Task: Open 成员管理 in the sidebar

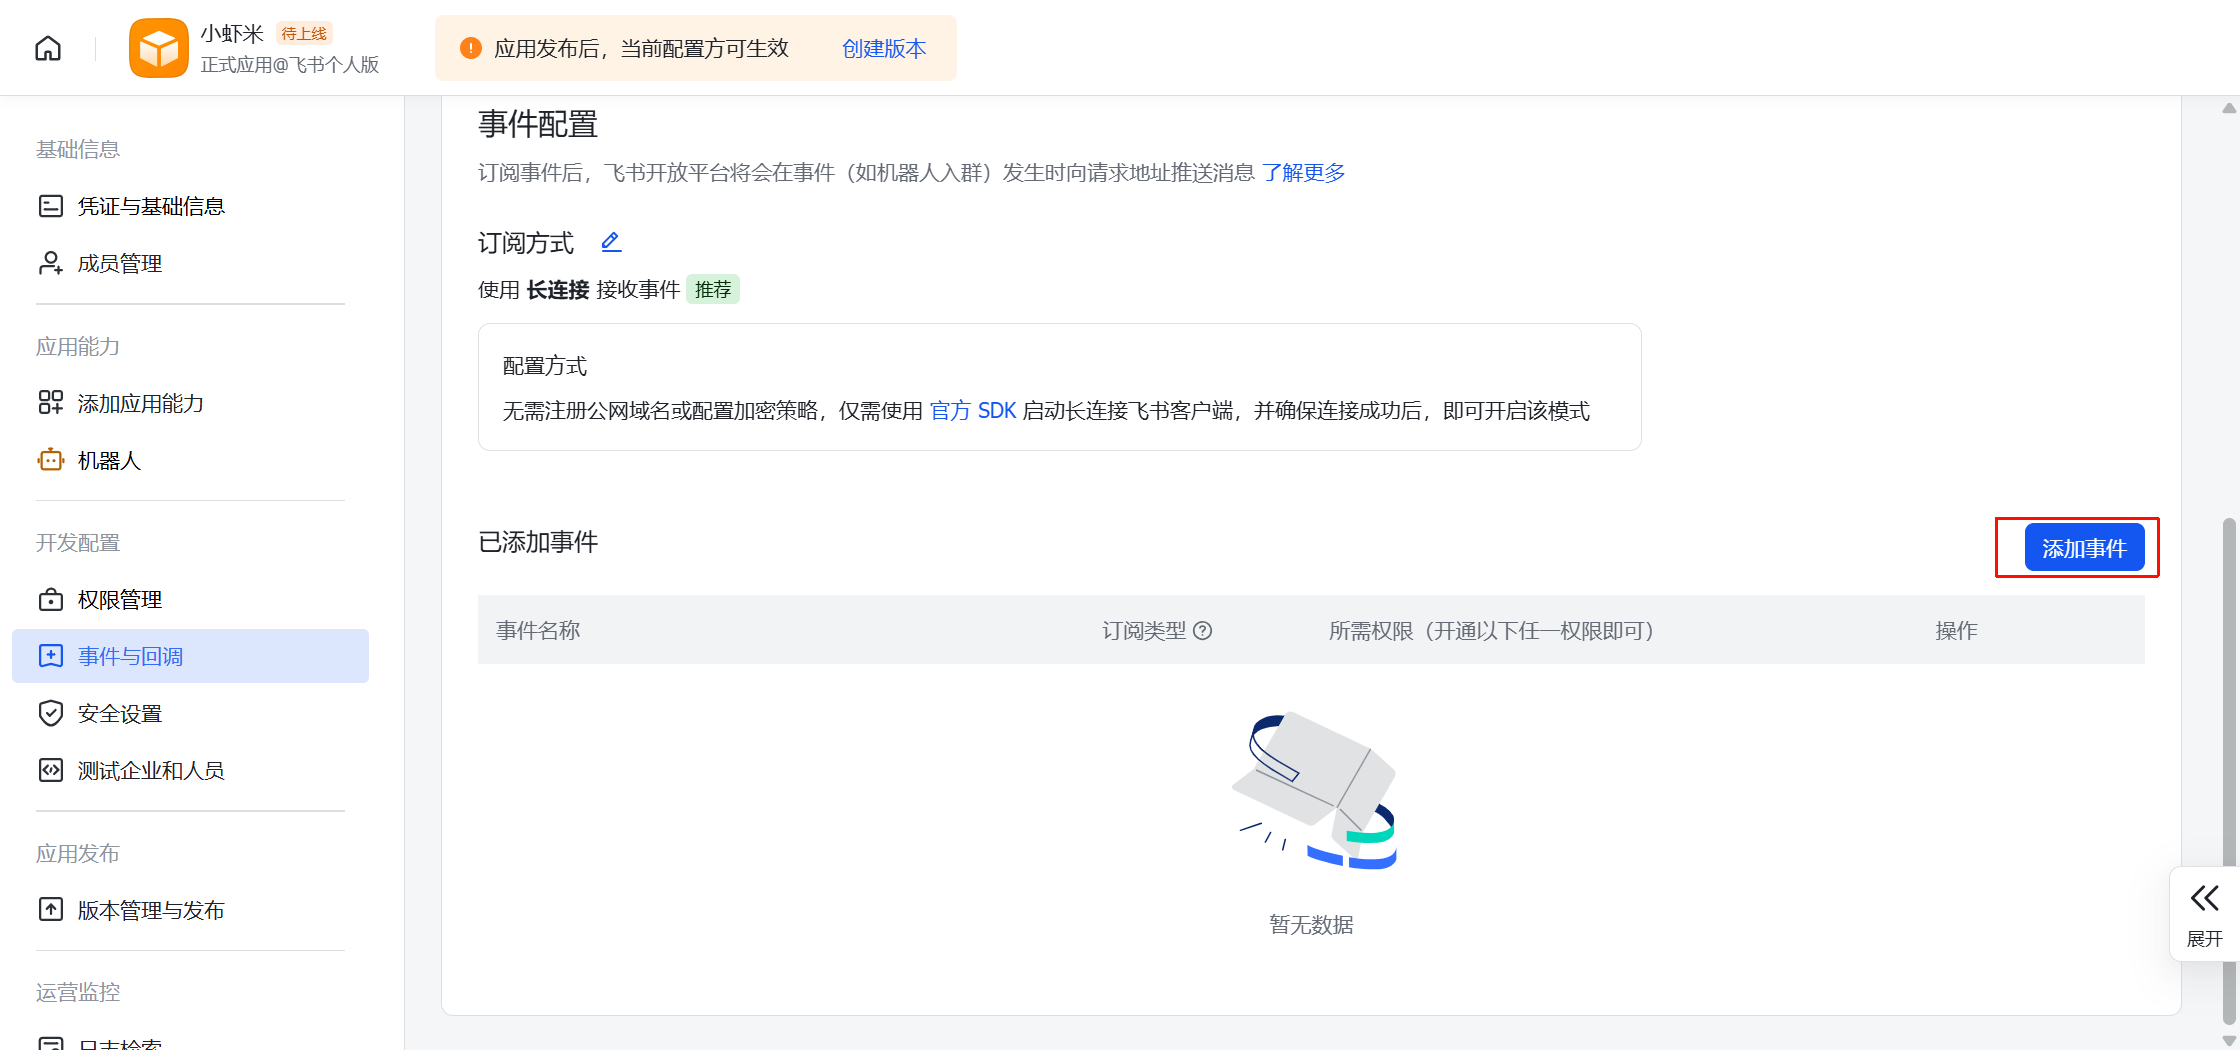Action: [x=120, y=263]
